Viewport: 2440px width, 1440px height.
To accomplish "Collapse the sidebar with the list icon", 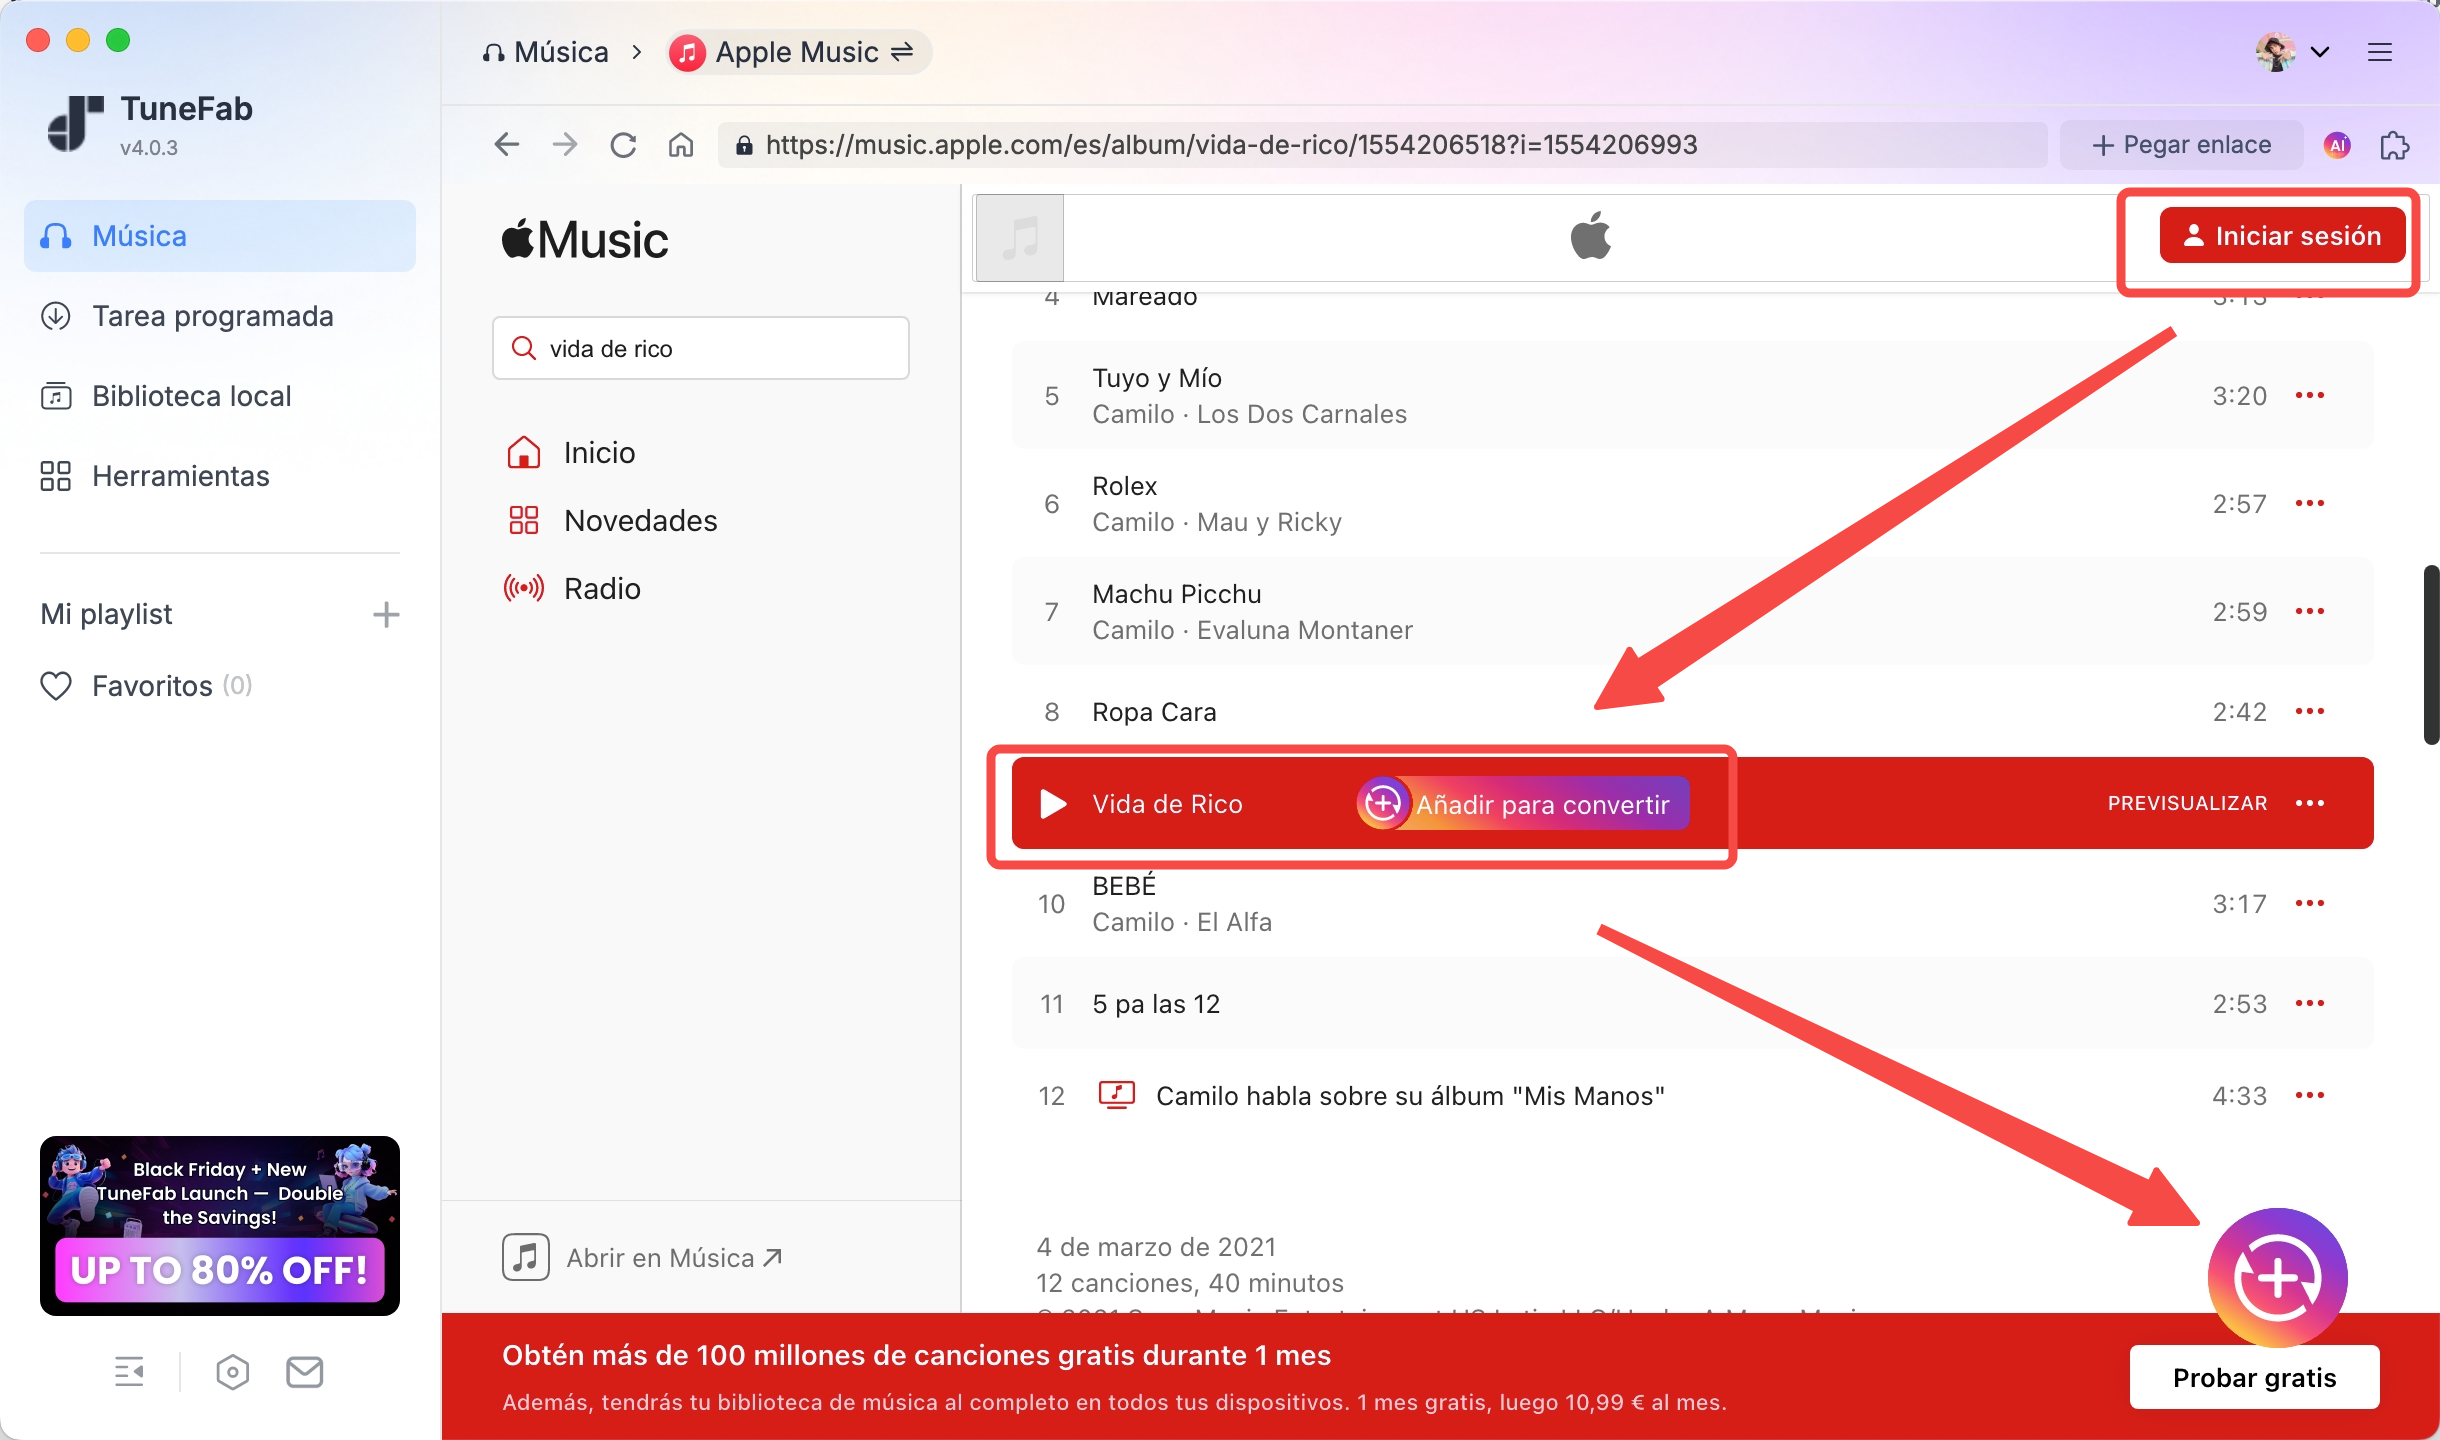I will [129, 1372].
